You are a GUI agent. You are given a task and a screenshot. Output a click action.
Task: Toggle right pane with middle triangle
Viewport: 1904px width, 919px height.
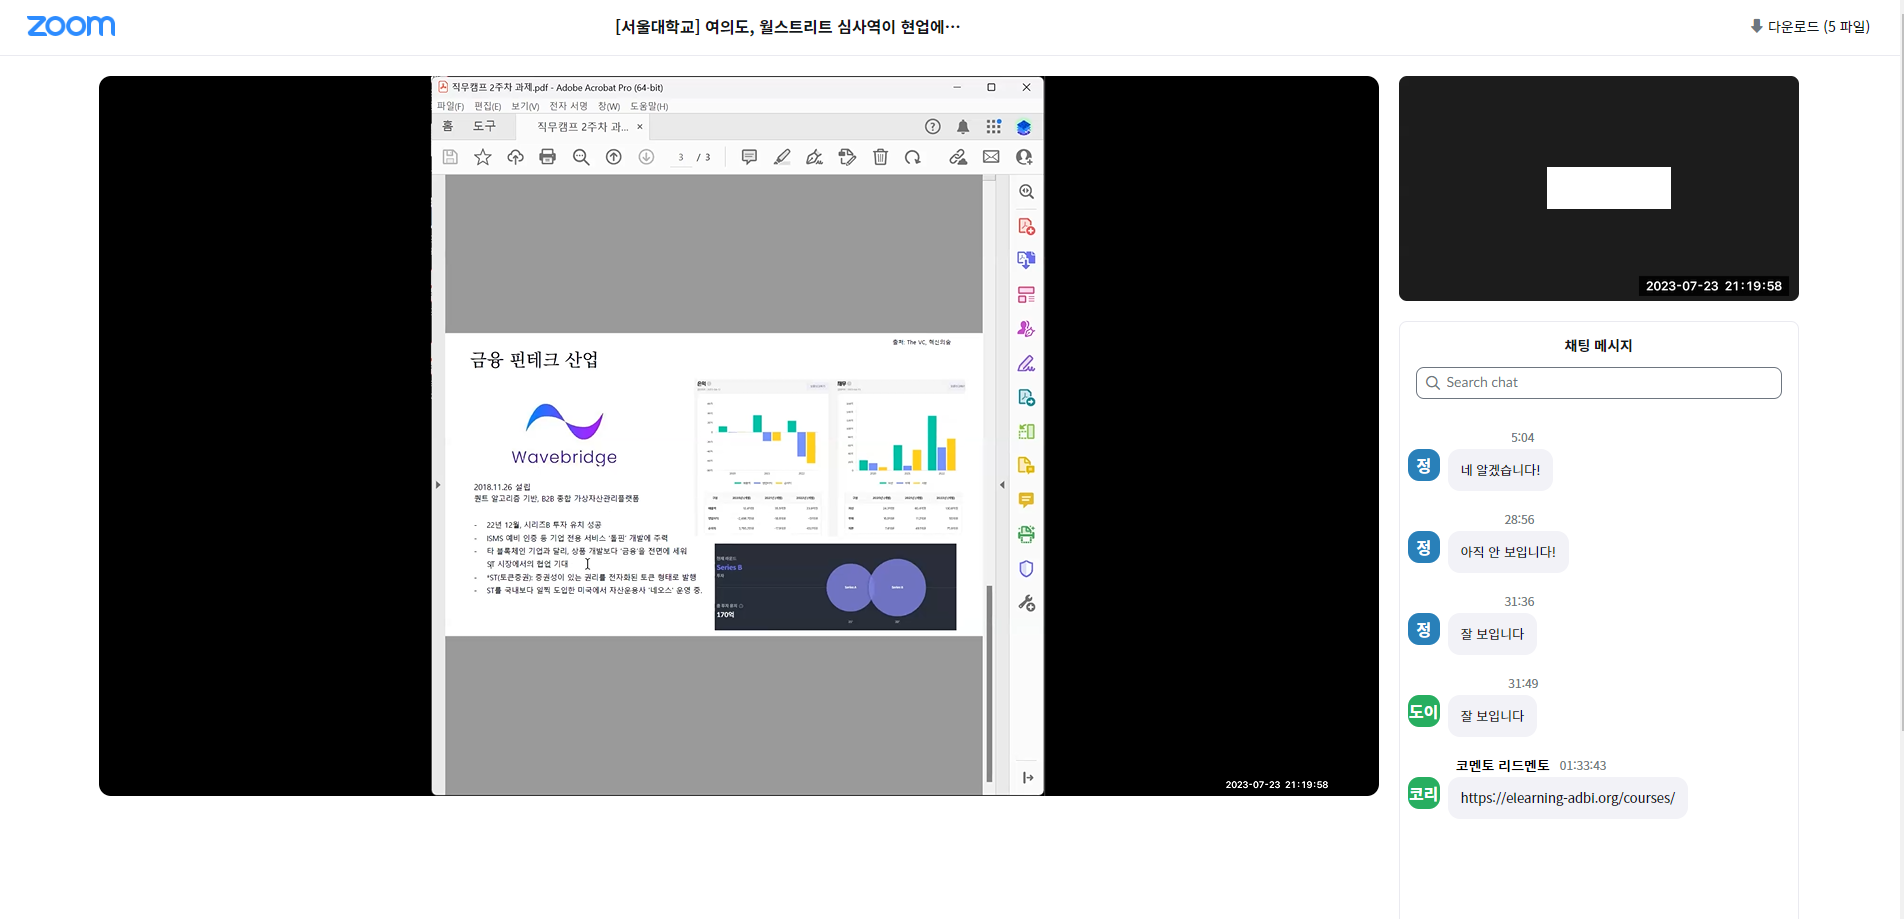tap(1002, 485)
